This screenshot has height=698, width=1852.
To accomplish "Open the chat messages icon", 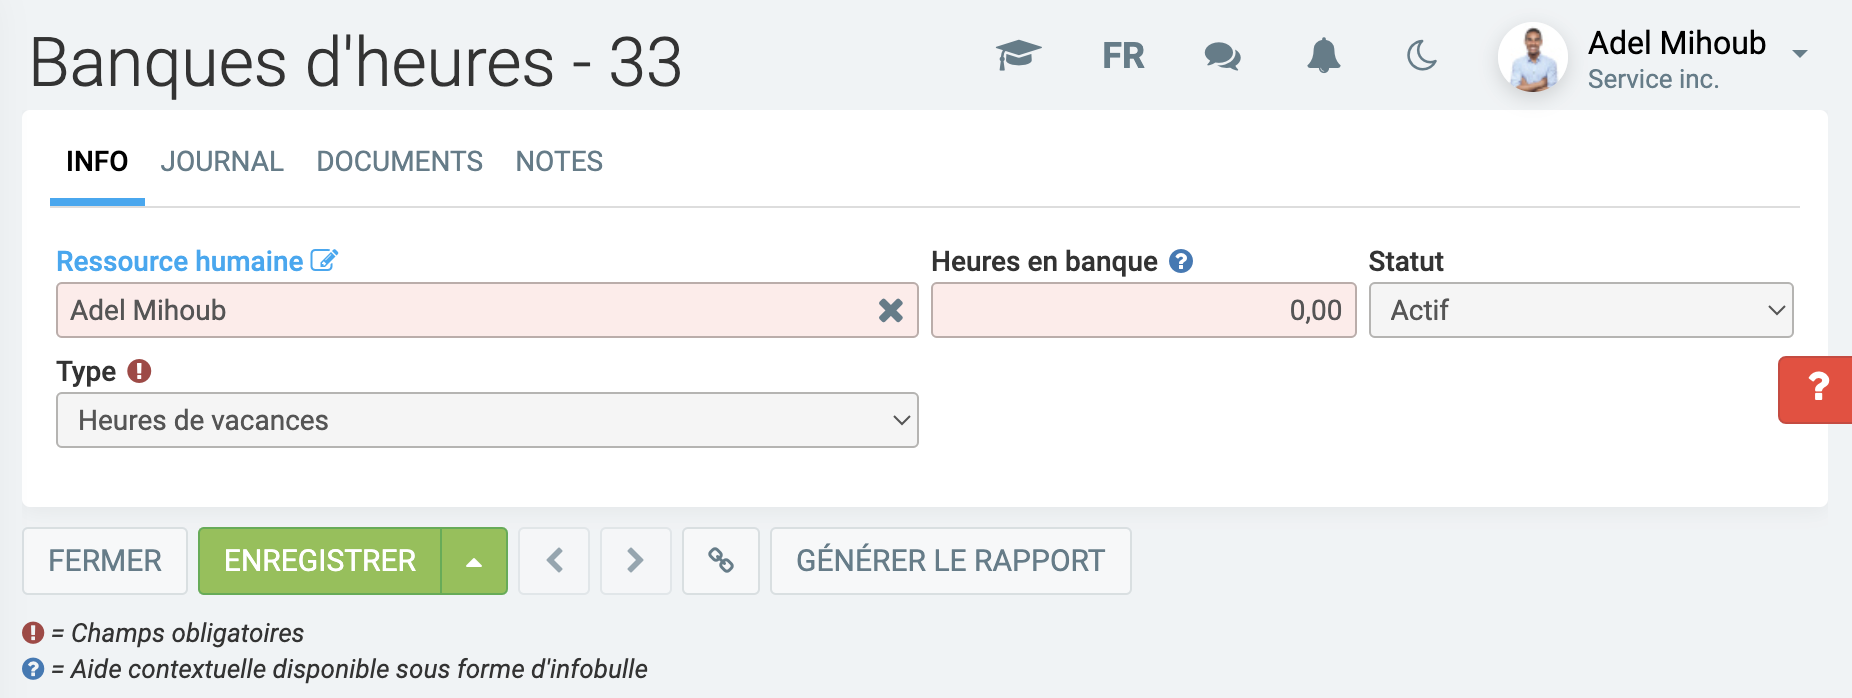I will click(x=1222, y=56).
